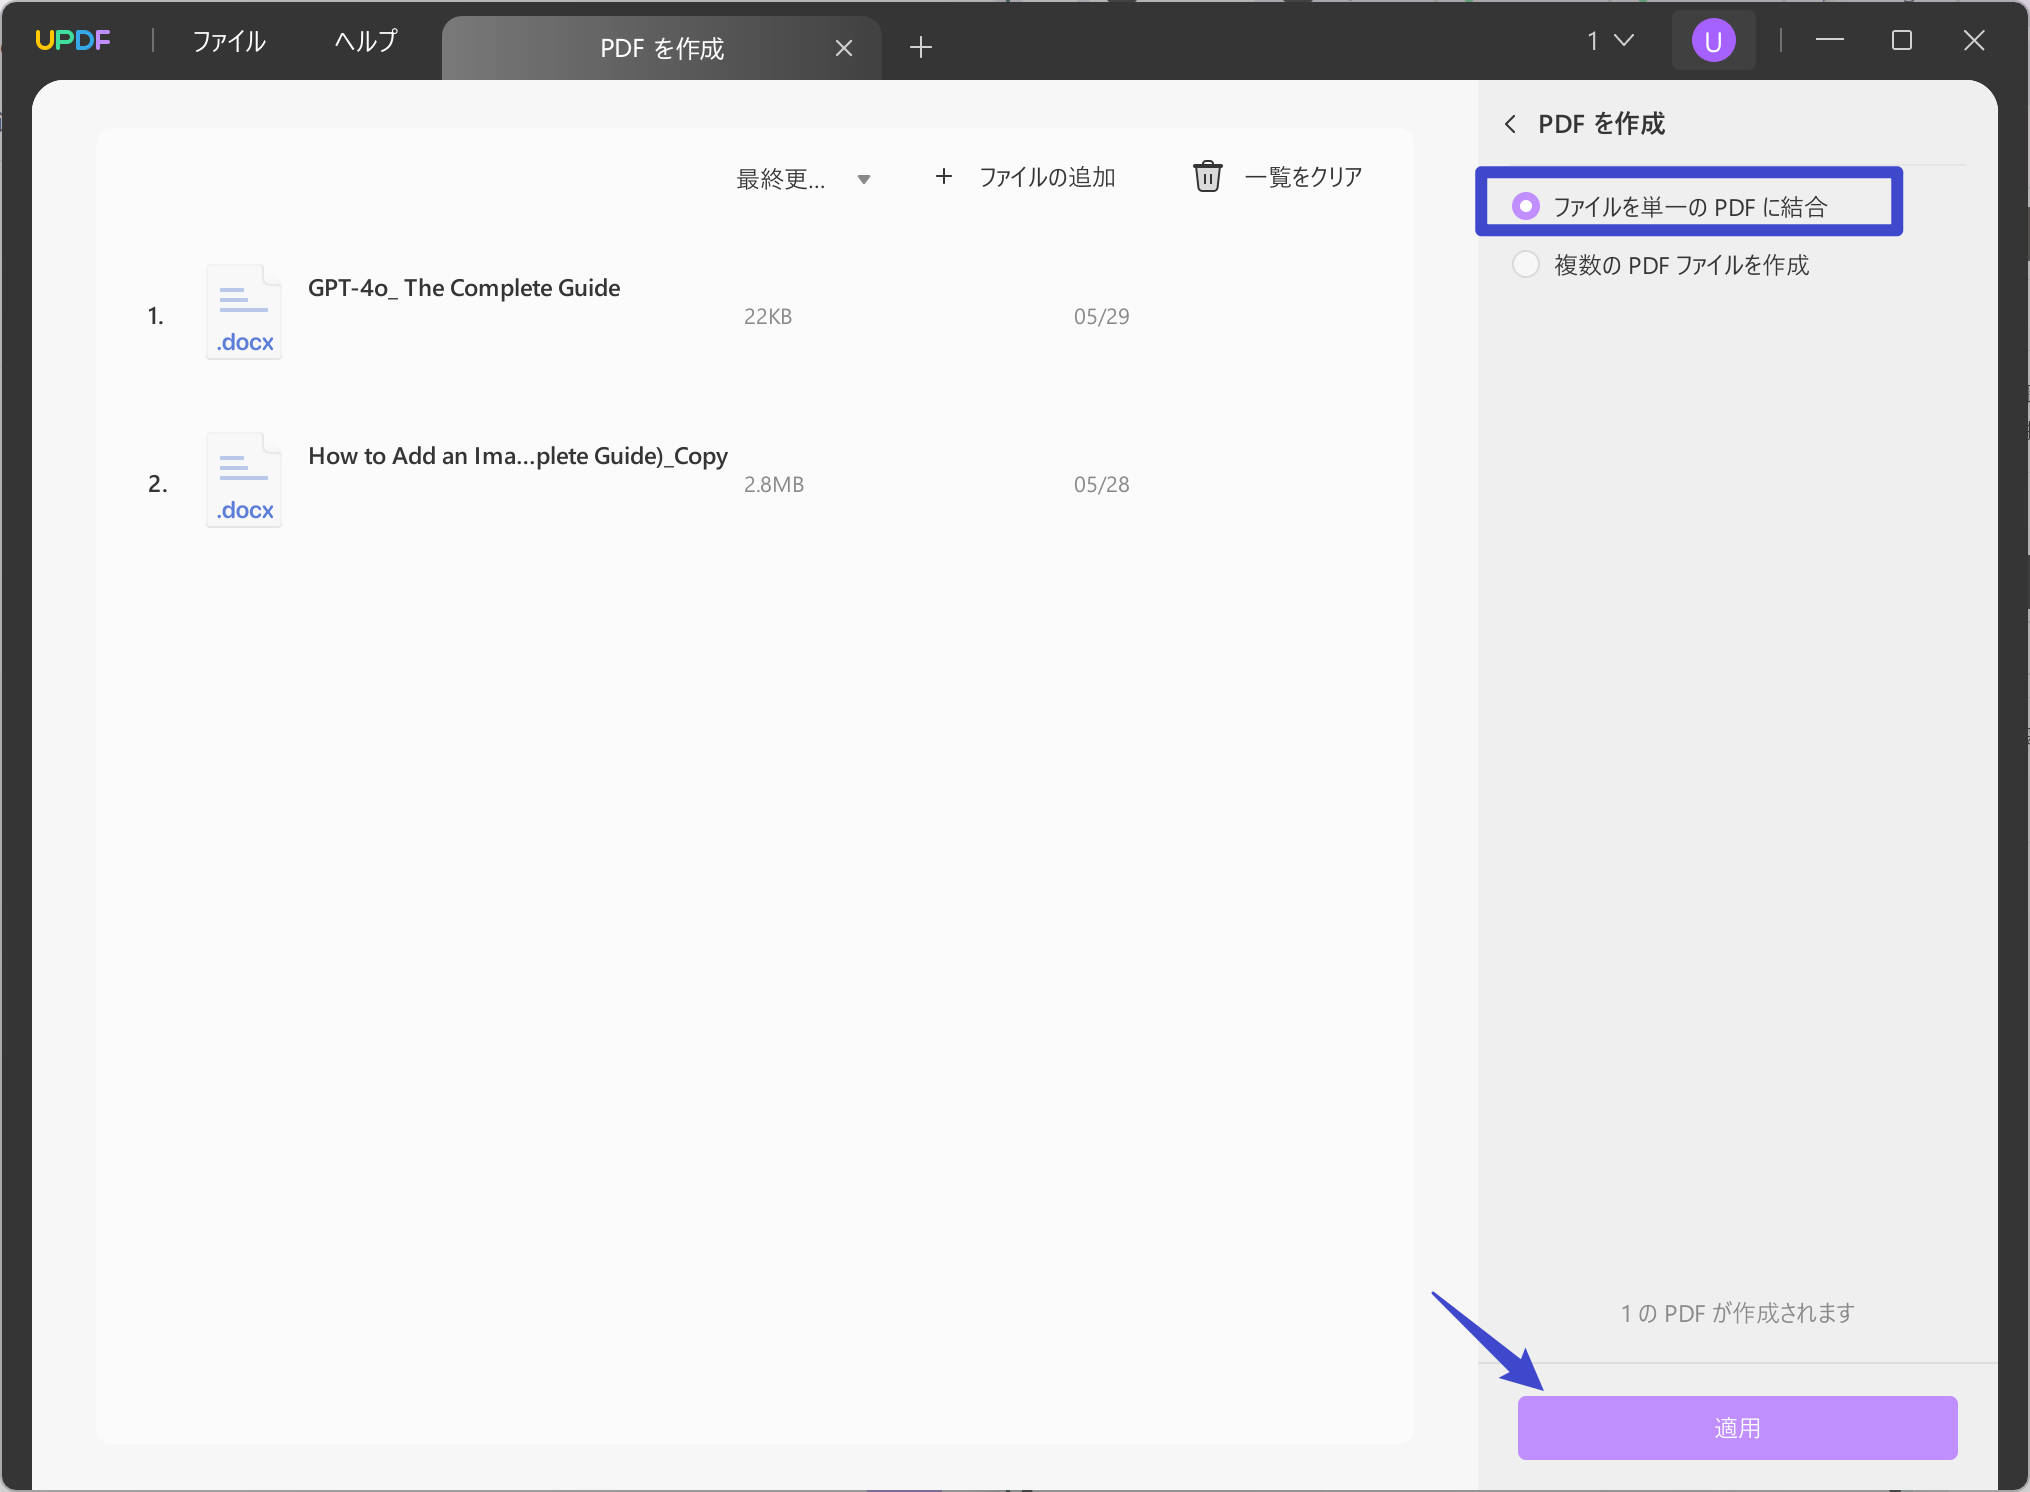Go back using the PDF を作成 chevron

tap(1510, 124)
